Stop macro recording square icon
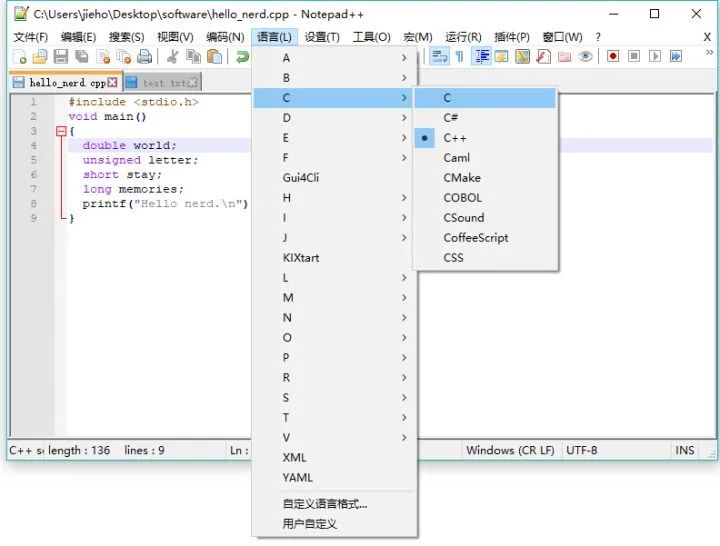Viewport: 720px width, 546px height. [x=634, y=56]
